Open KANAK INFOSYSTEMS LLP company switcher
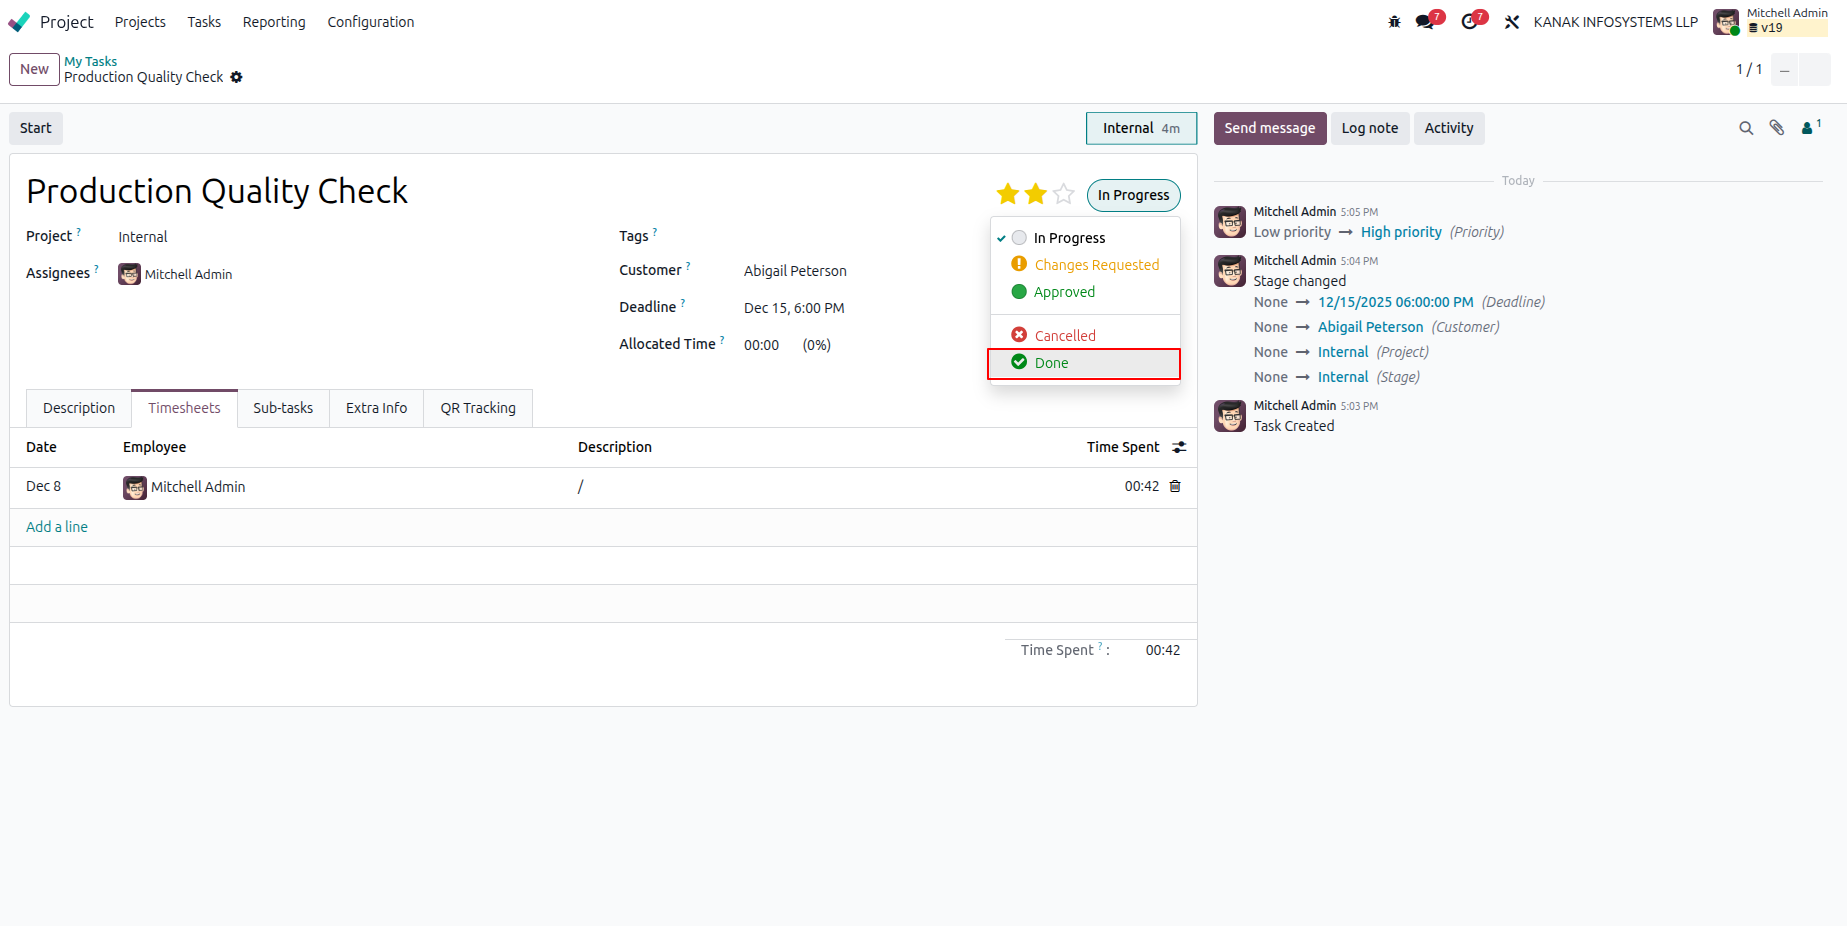Viewport: 1847px width, 926px height. coord(1615,22)
